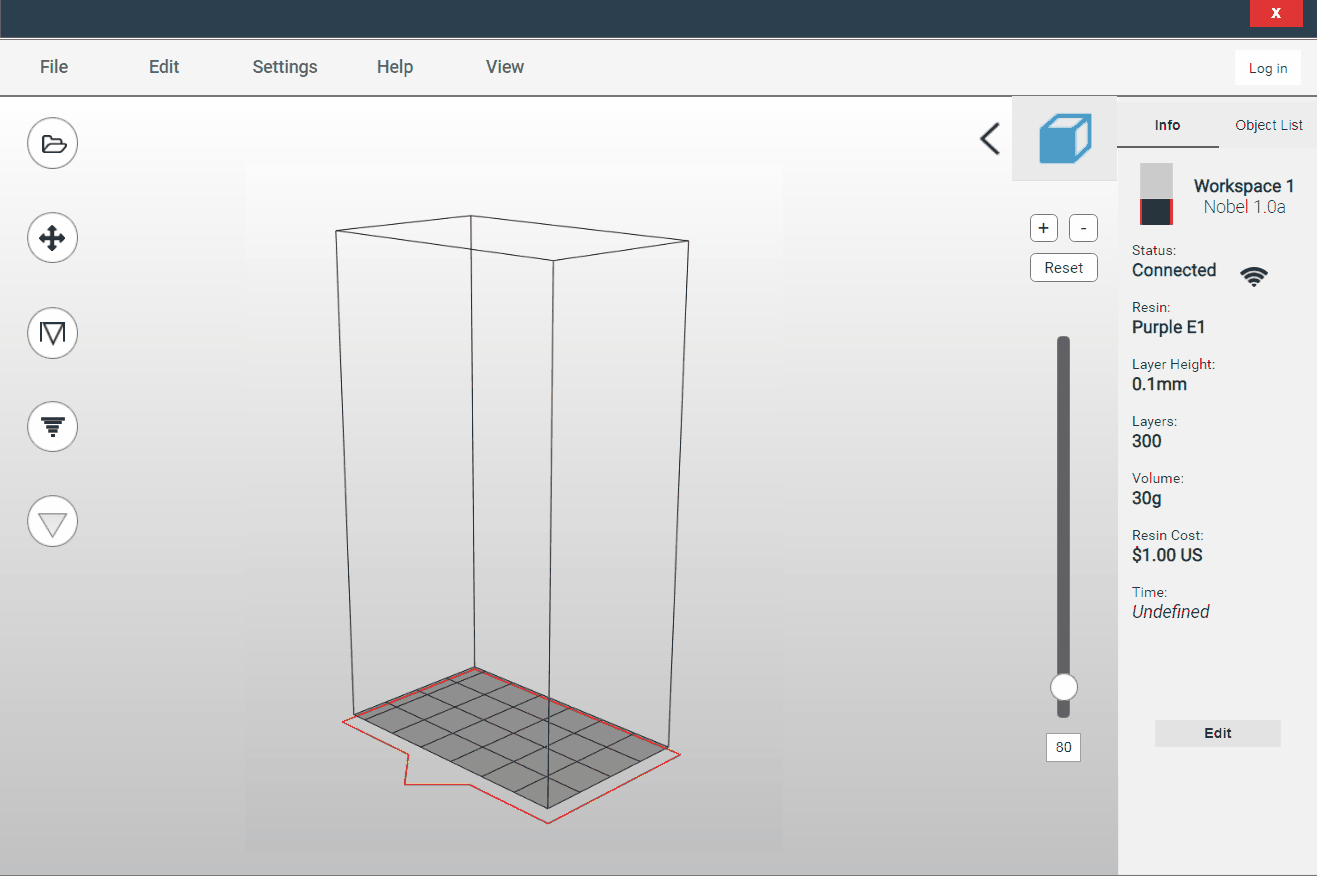This screenshot has width=1317, height=877.
Task: Click the Print/Export icon at sidebar bottom
Action: 52,520
